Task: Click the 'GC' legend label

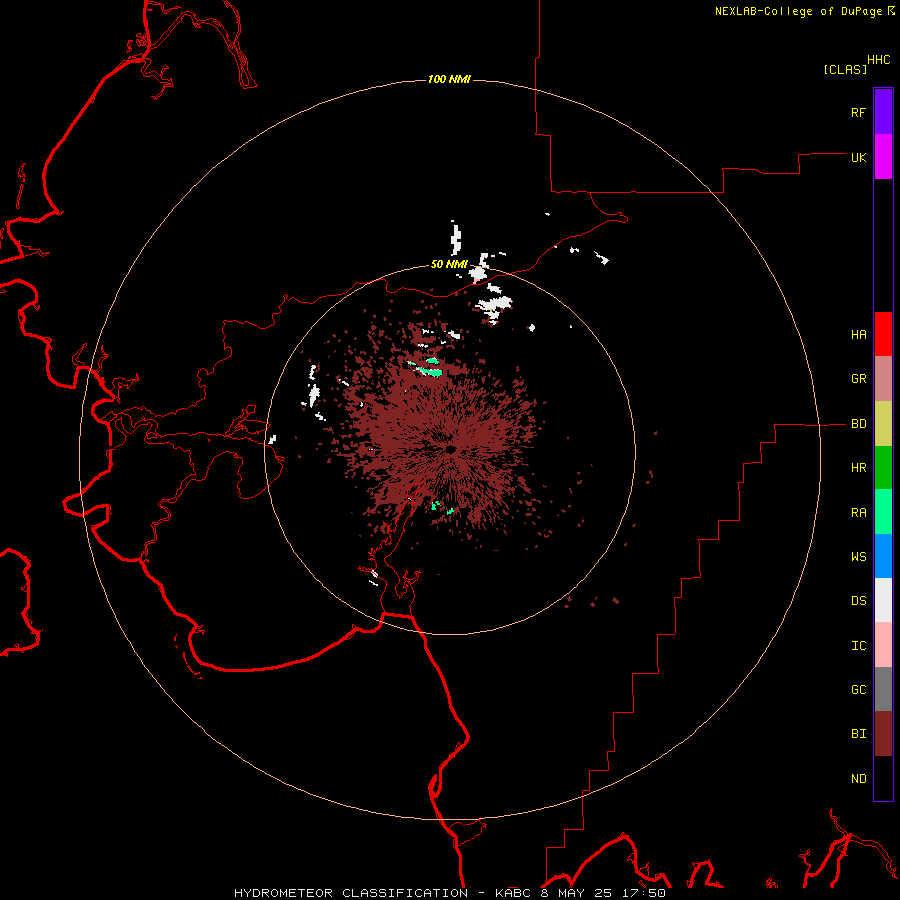Action: click(x=858, y=690)
